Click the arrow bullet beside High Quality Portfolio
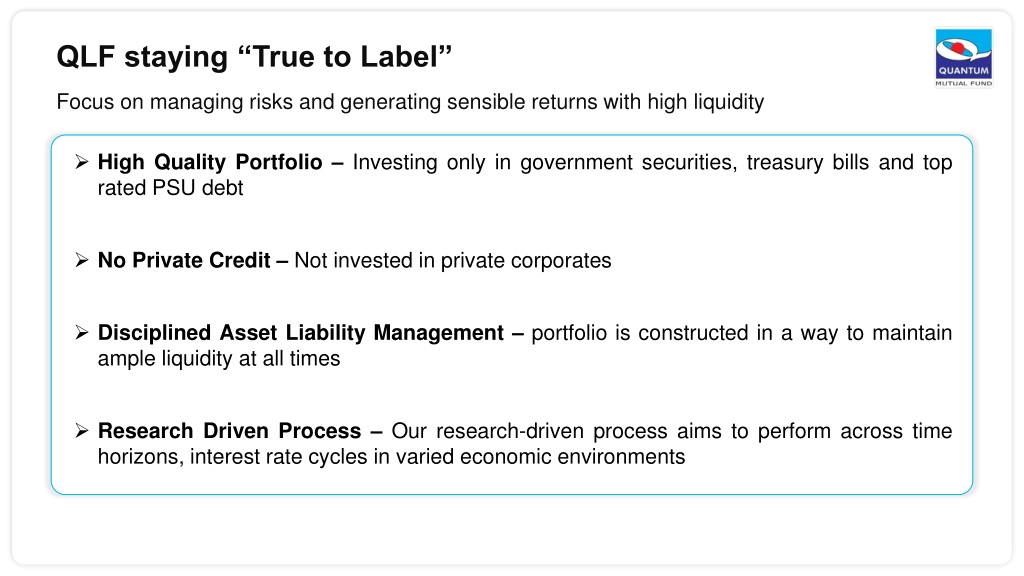This screenshot has width=1024, height=576. tap(82, 161)
